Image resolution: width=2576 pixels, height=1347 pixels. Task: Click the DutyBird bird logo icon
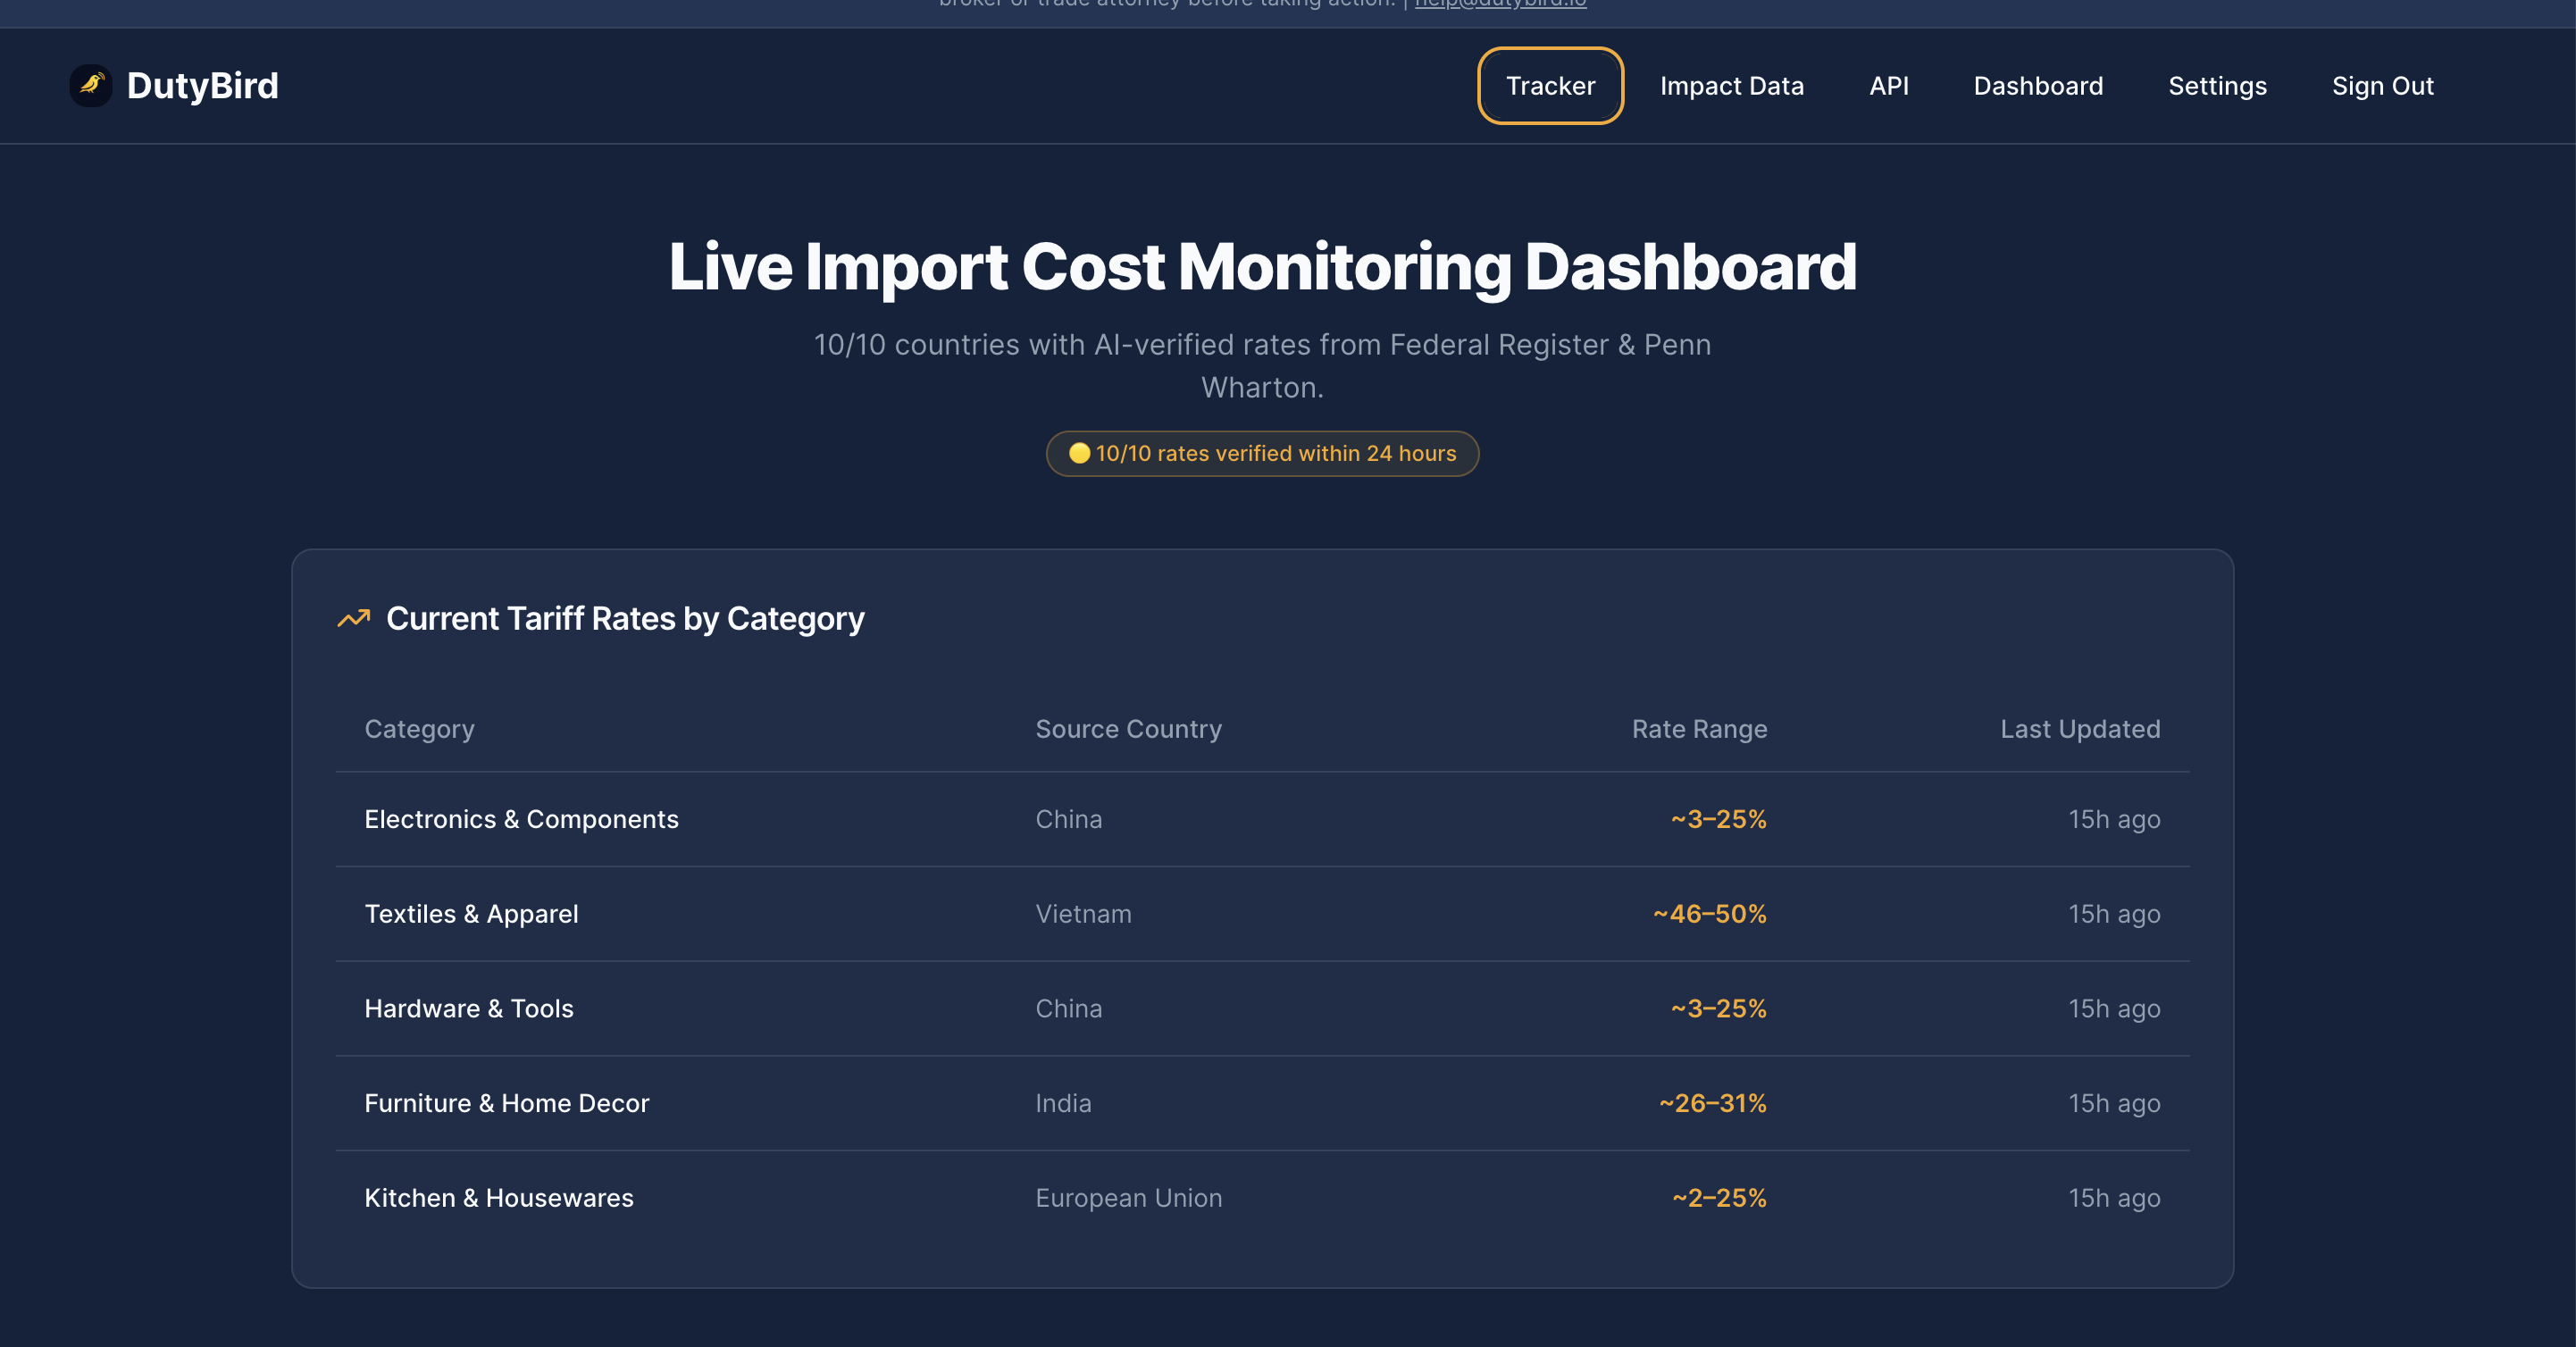coord(91,86)
